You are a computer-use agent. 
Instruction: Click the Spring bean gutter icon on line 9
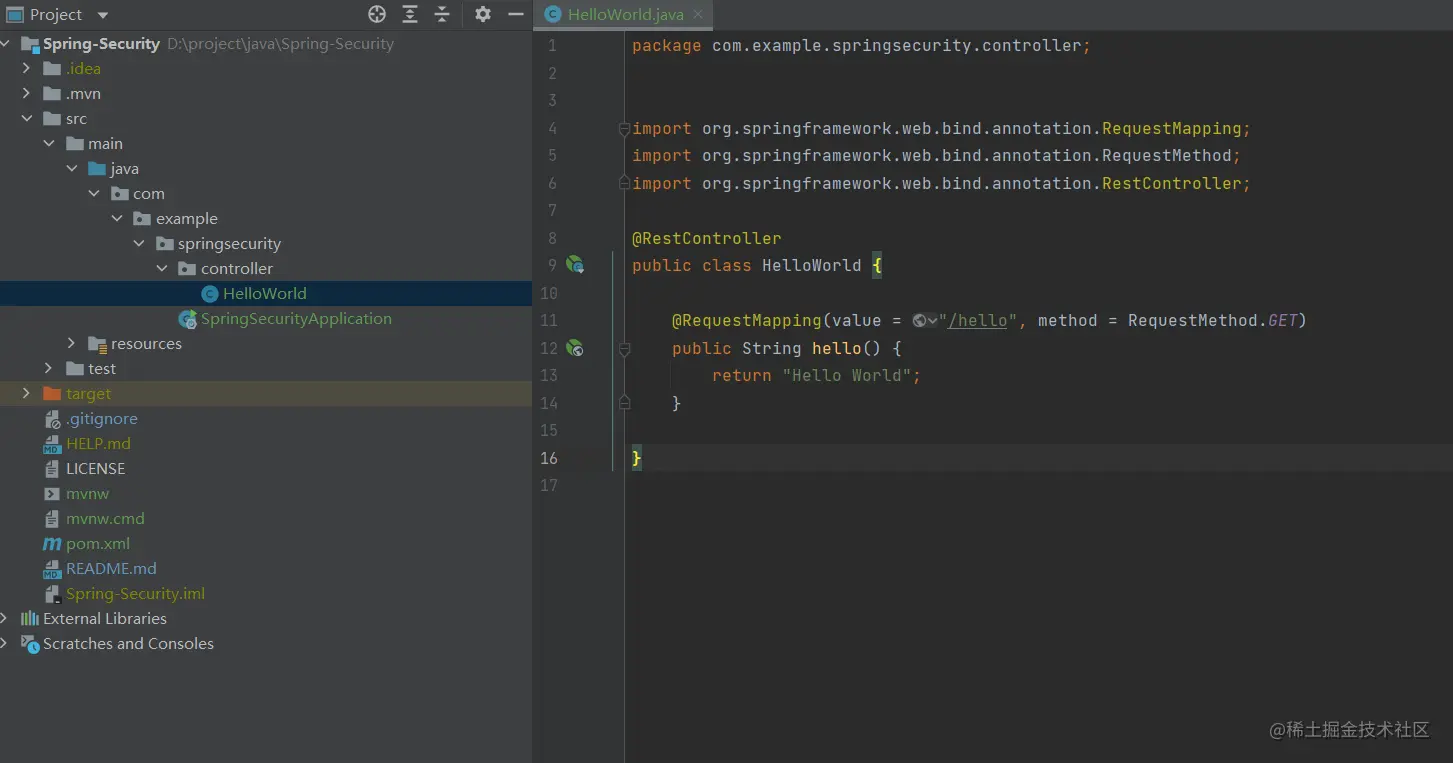(575, 265)
